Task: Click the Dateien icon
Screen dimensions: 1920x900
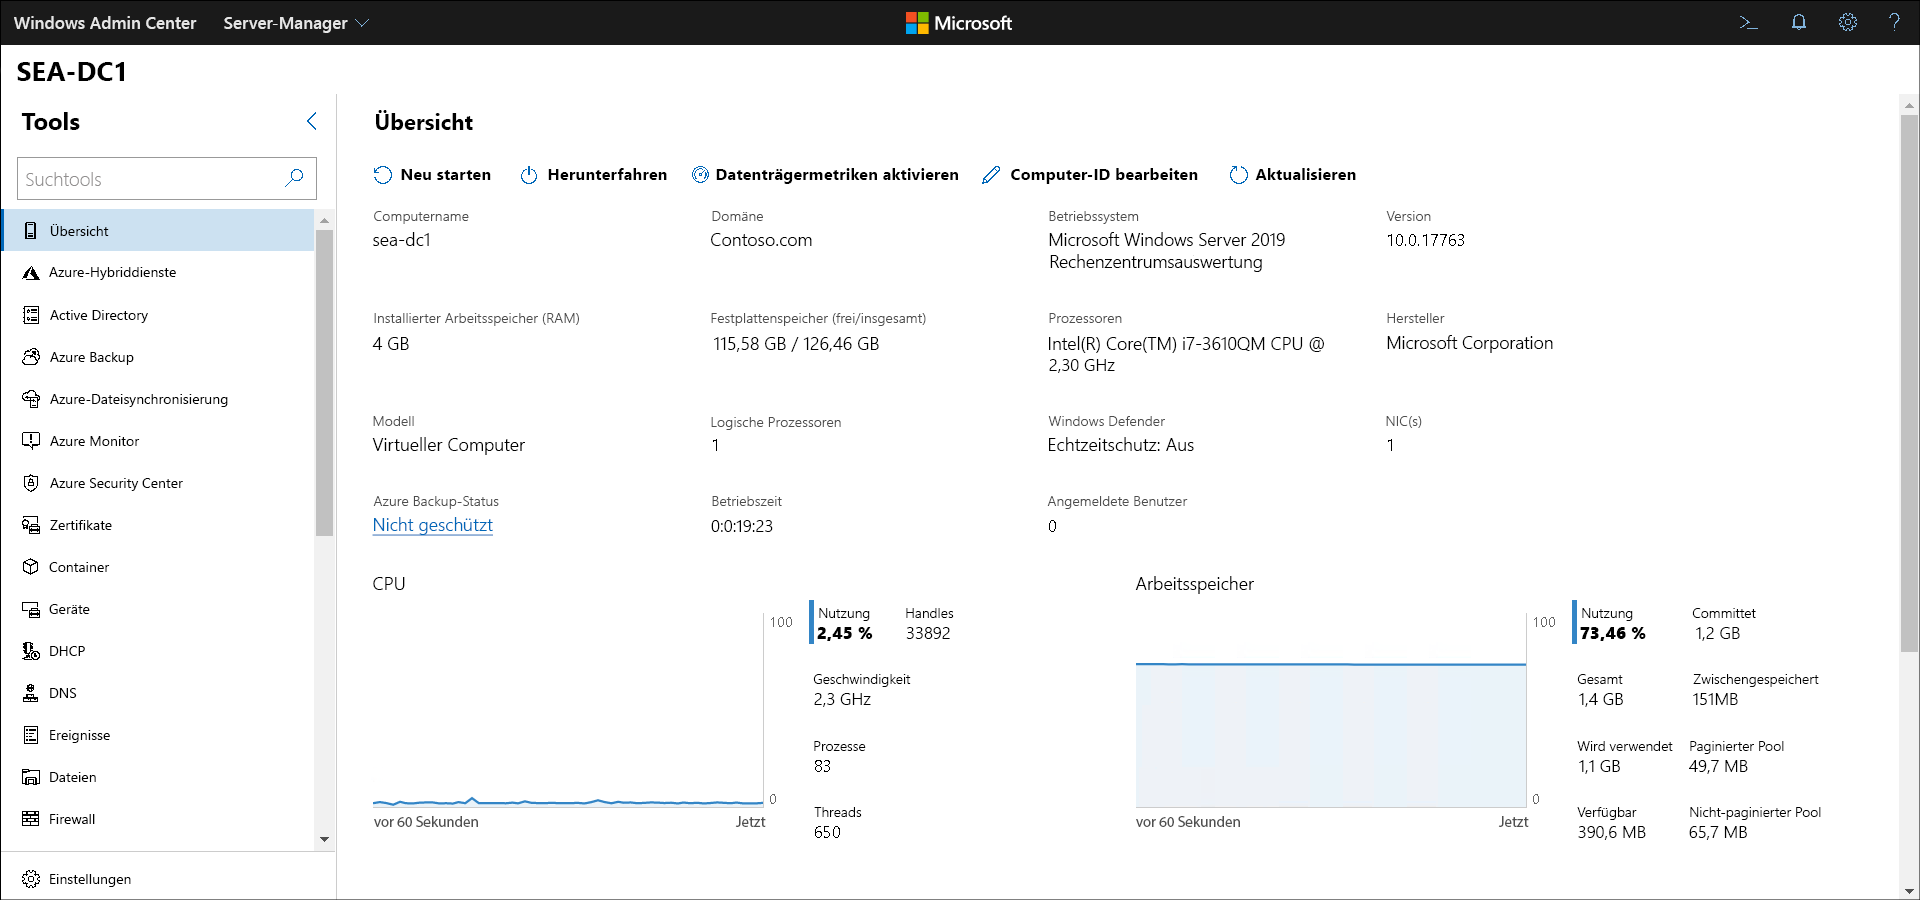Action: 31,777
